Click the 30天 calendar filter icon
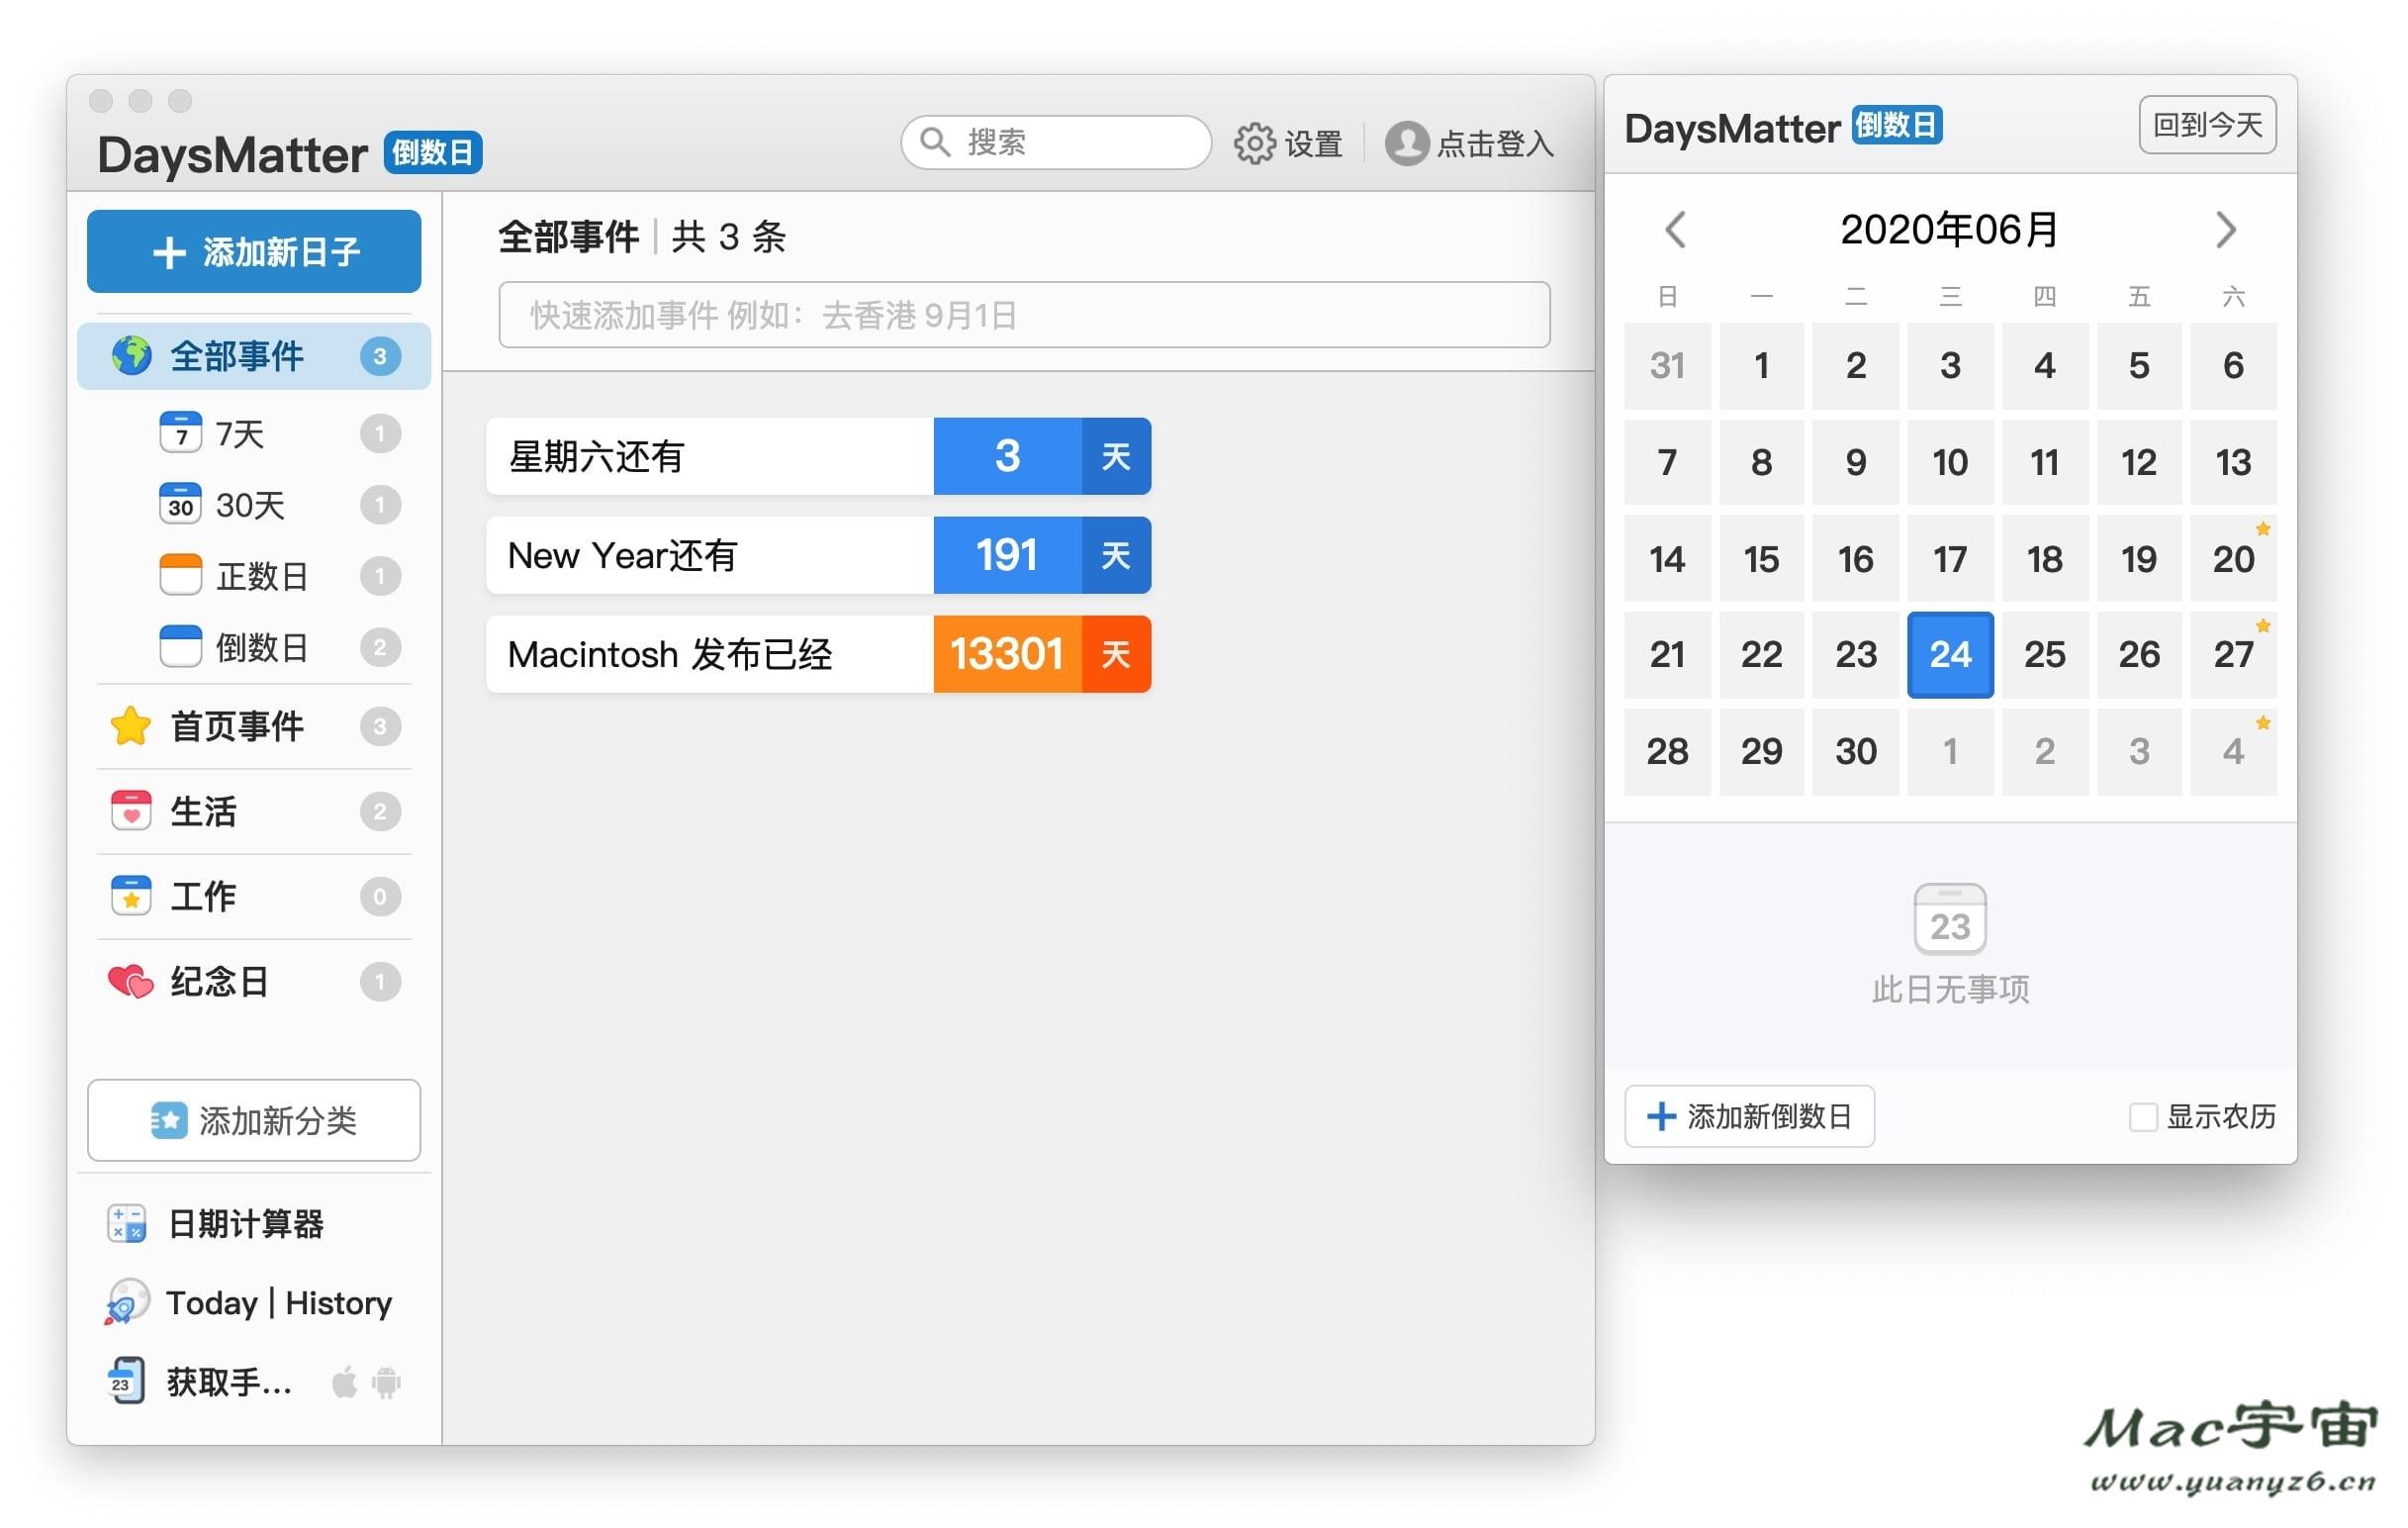 coord(181,504)
